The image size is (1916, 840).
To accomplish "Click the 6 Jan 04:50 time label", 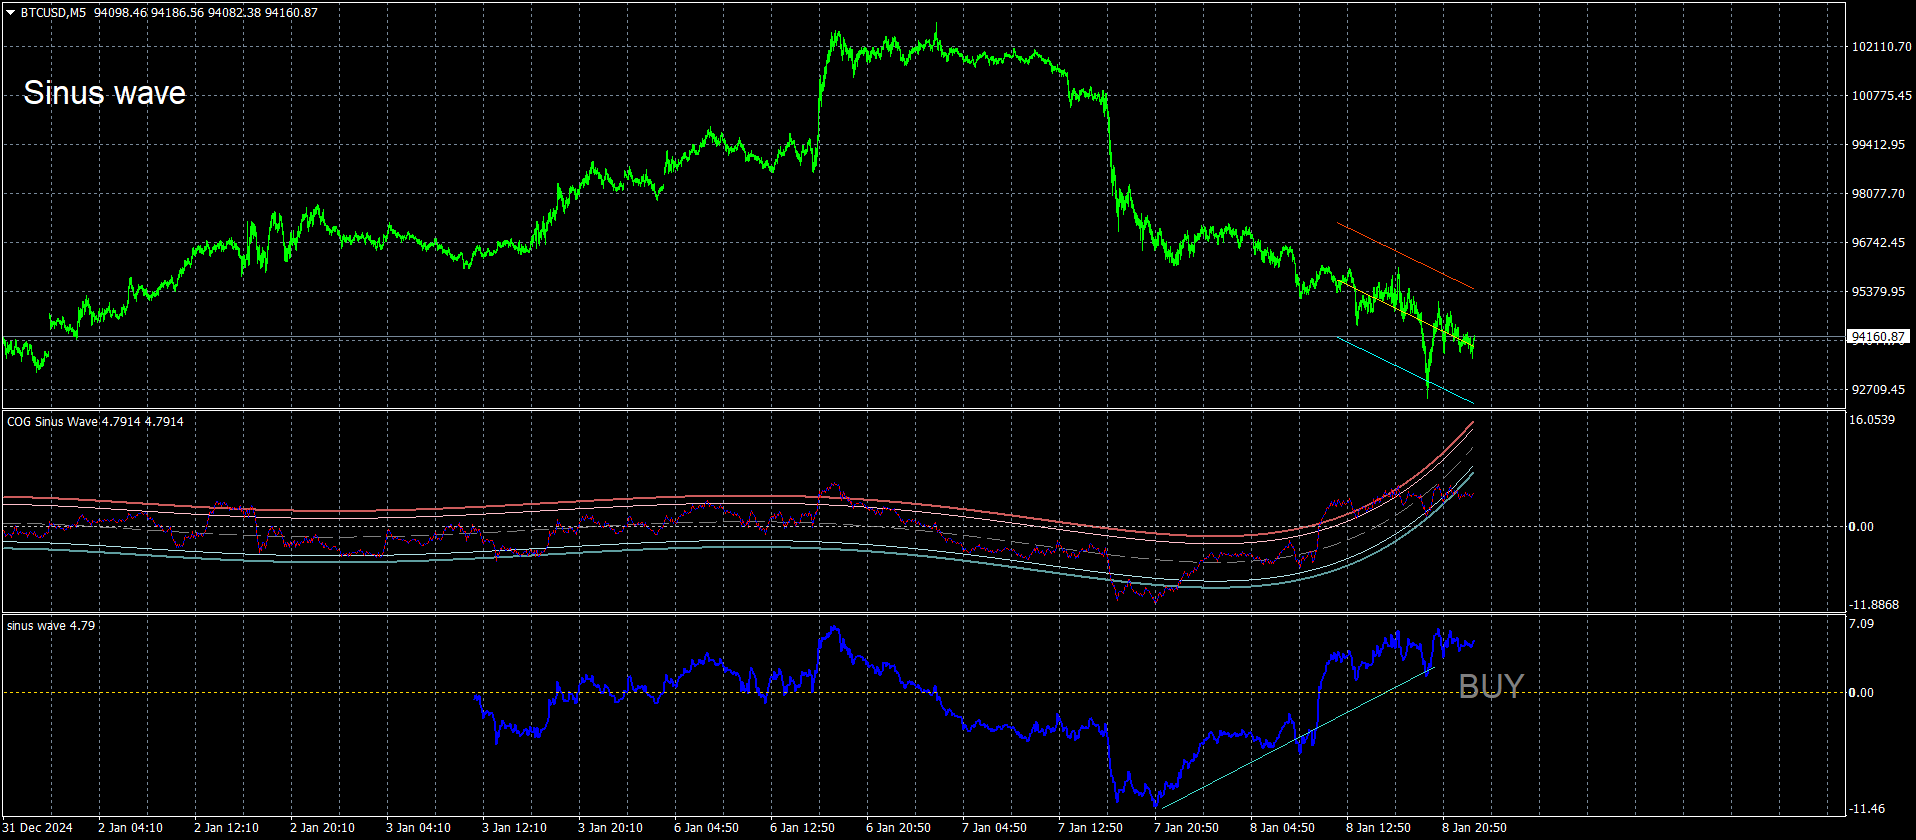I will (707, 828).
